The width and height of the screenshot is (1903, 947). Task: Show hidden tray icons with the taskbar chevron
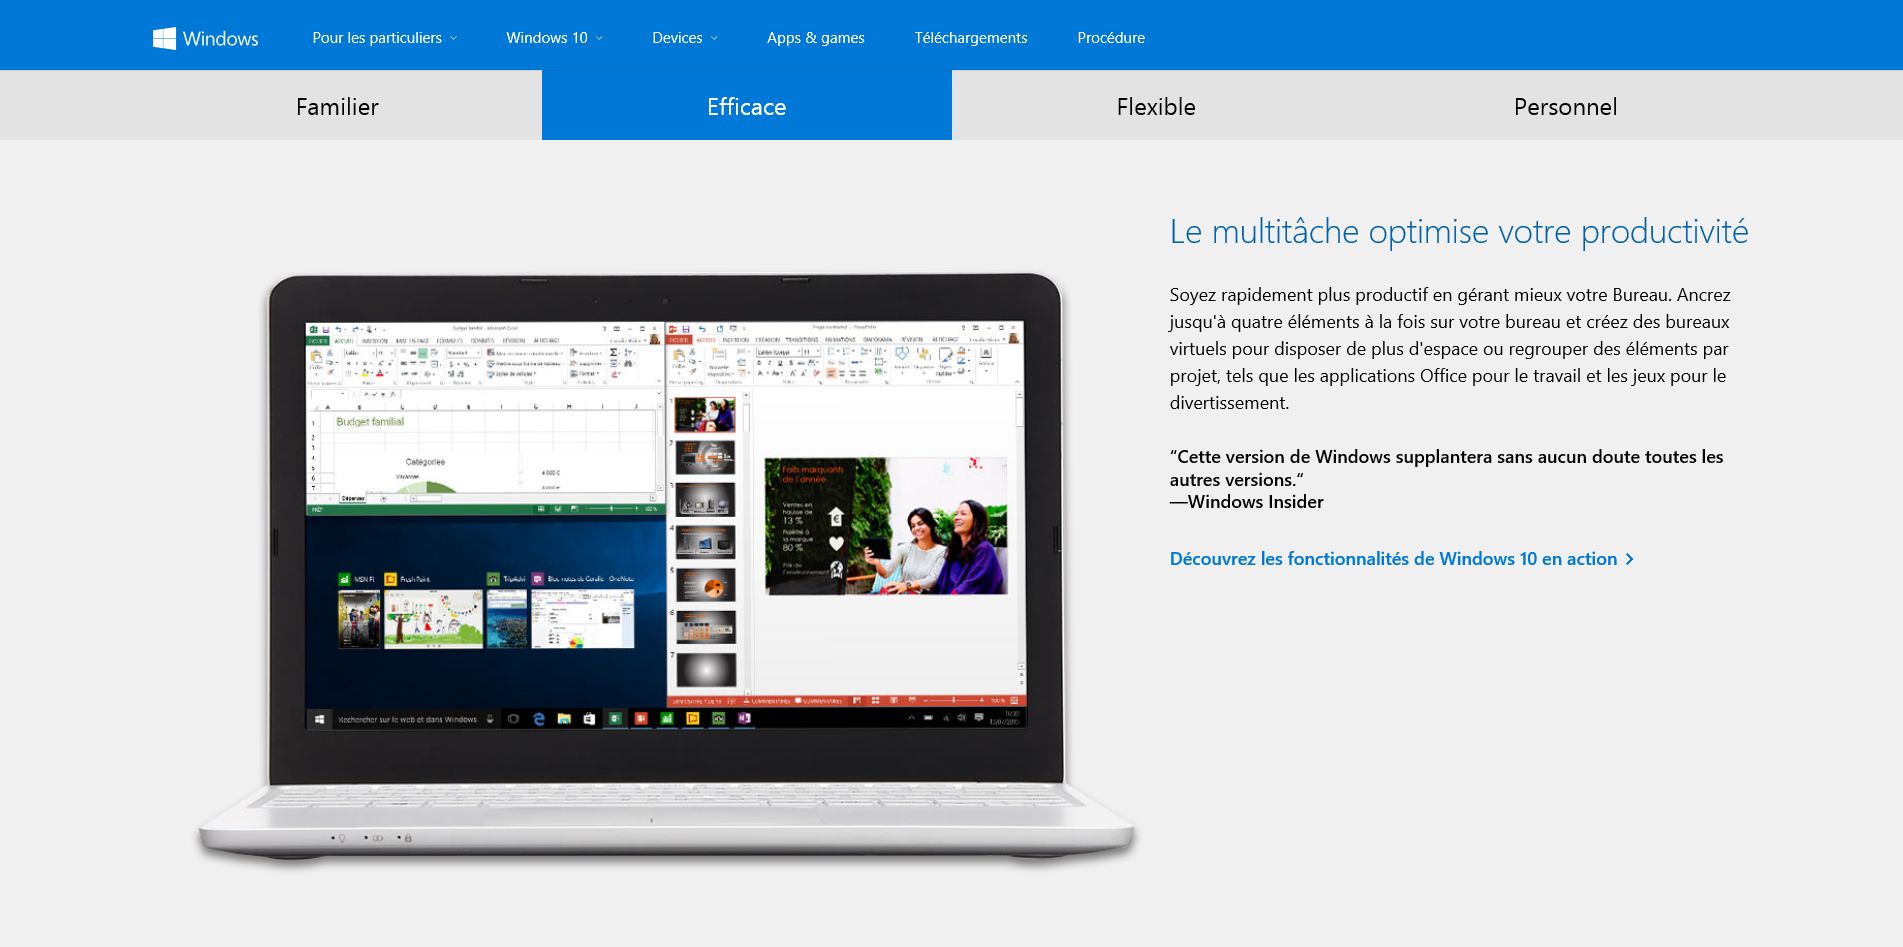click(x=912, y=718)
